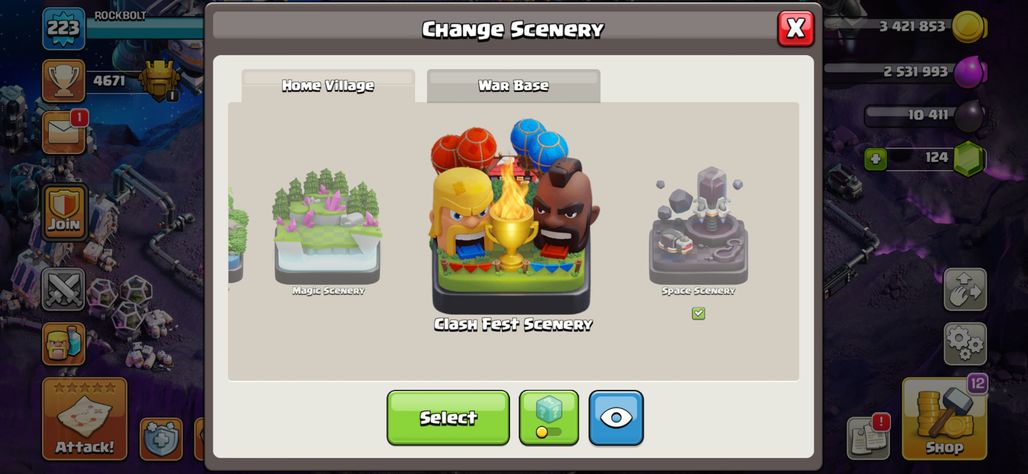The width and height of the screenshot is (1028, 474).
Task: Tap the green gem add button
Action: coord(875,159)
